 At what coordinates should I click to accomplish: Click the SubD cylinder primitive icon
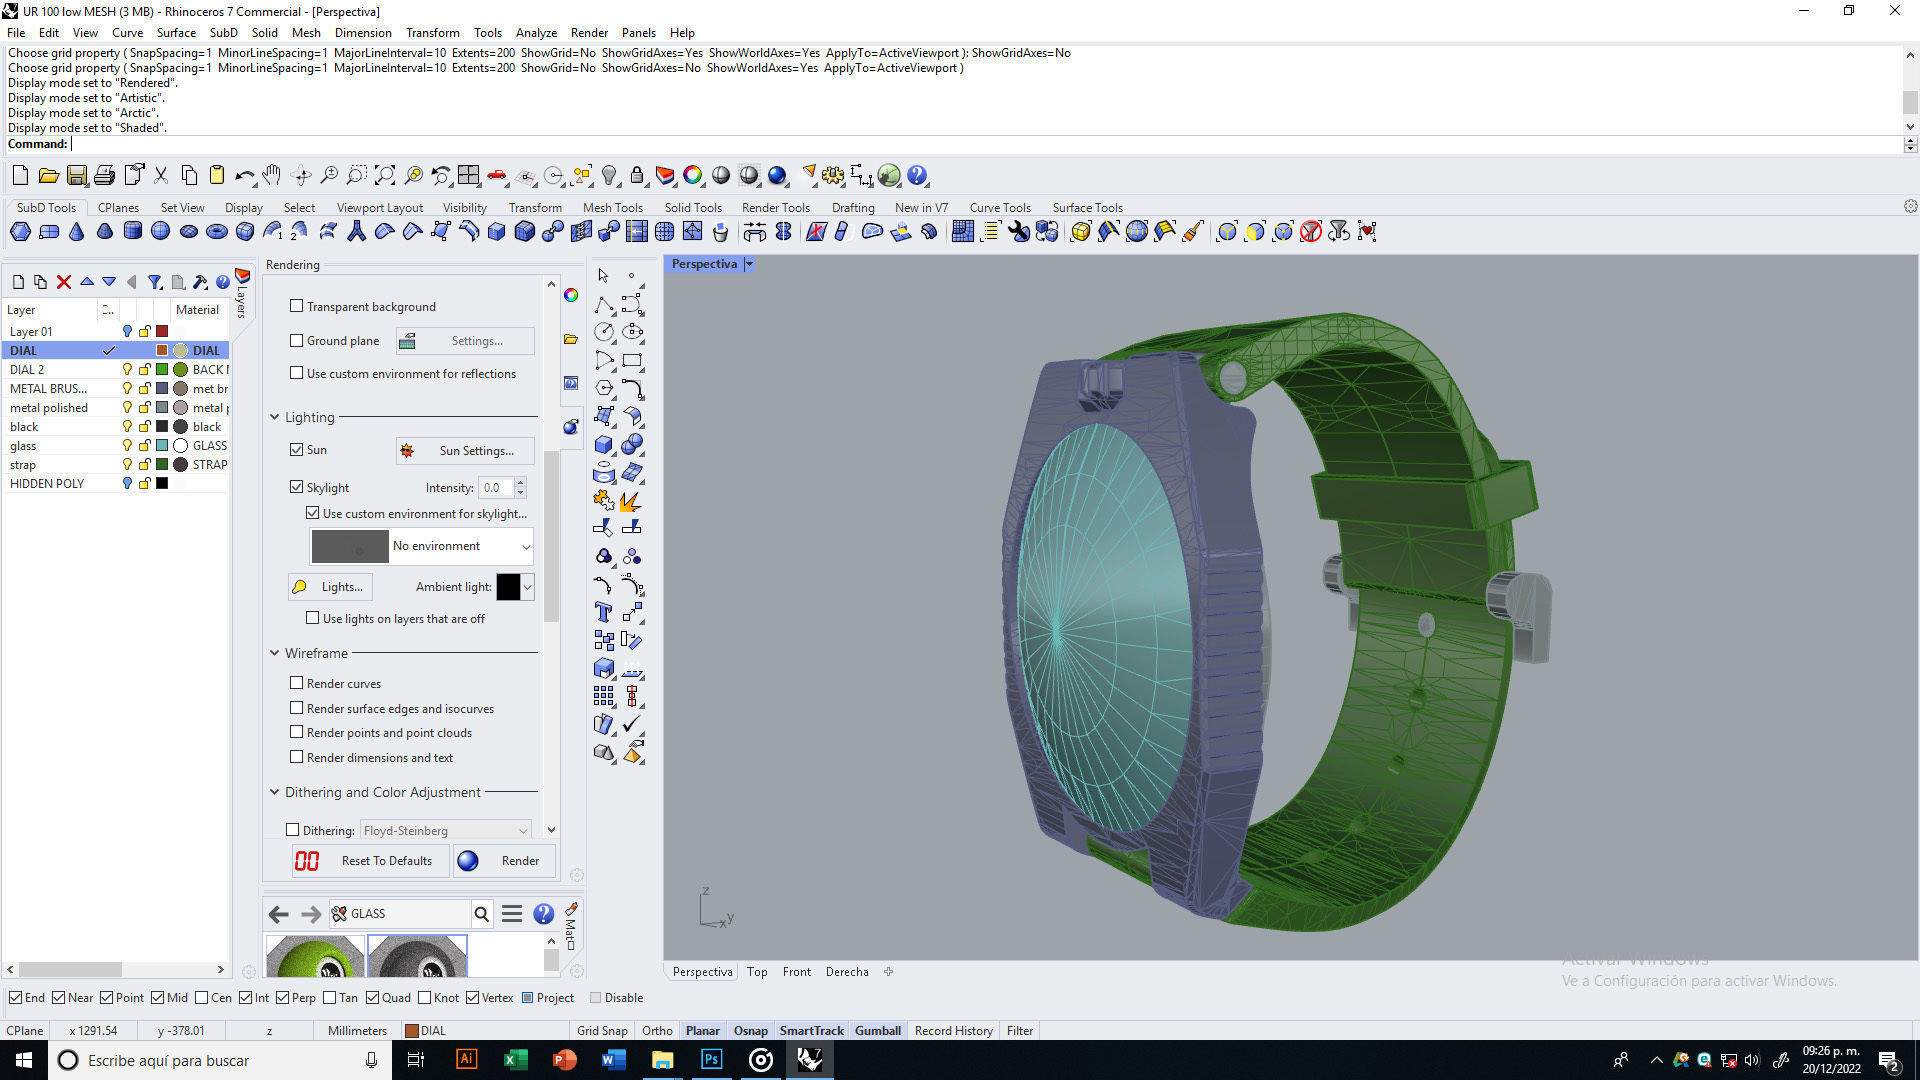[132, 232]
